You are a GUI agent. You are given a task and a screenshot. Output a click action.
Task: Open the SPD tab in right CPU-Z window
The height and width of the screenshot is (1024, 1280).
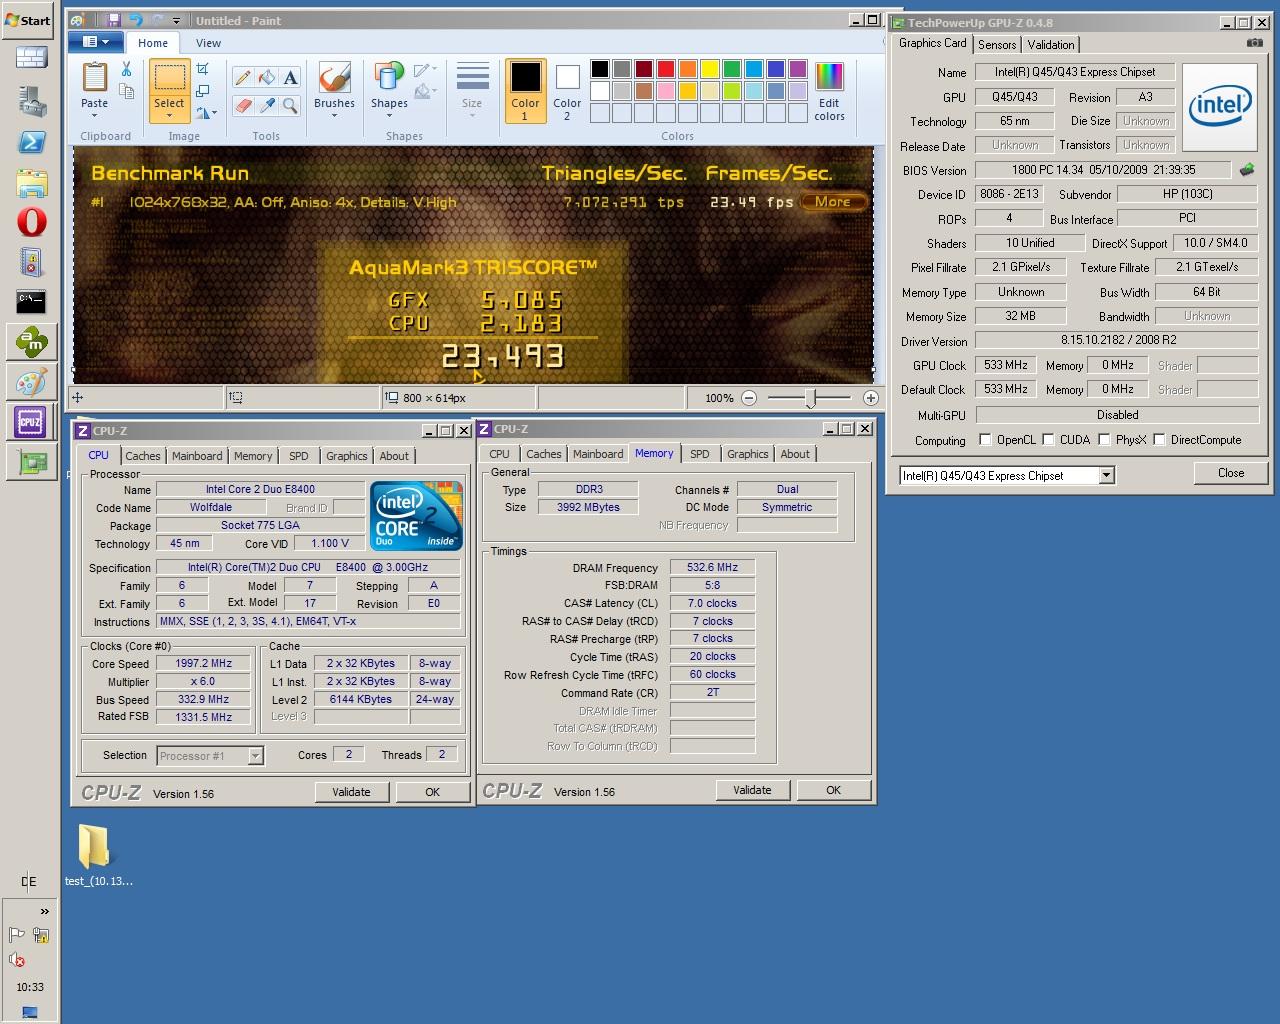(700, 454)
